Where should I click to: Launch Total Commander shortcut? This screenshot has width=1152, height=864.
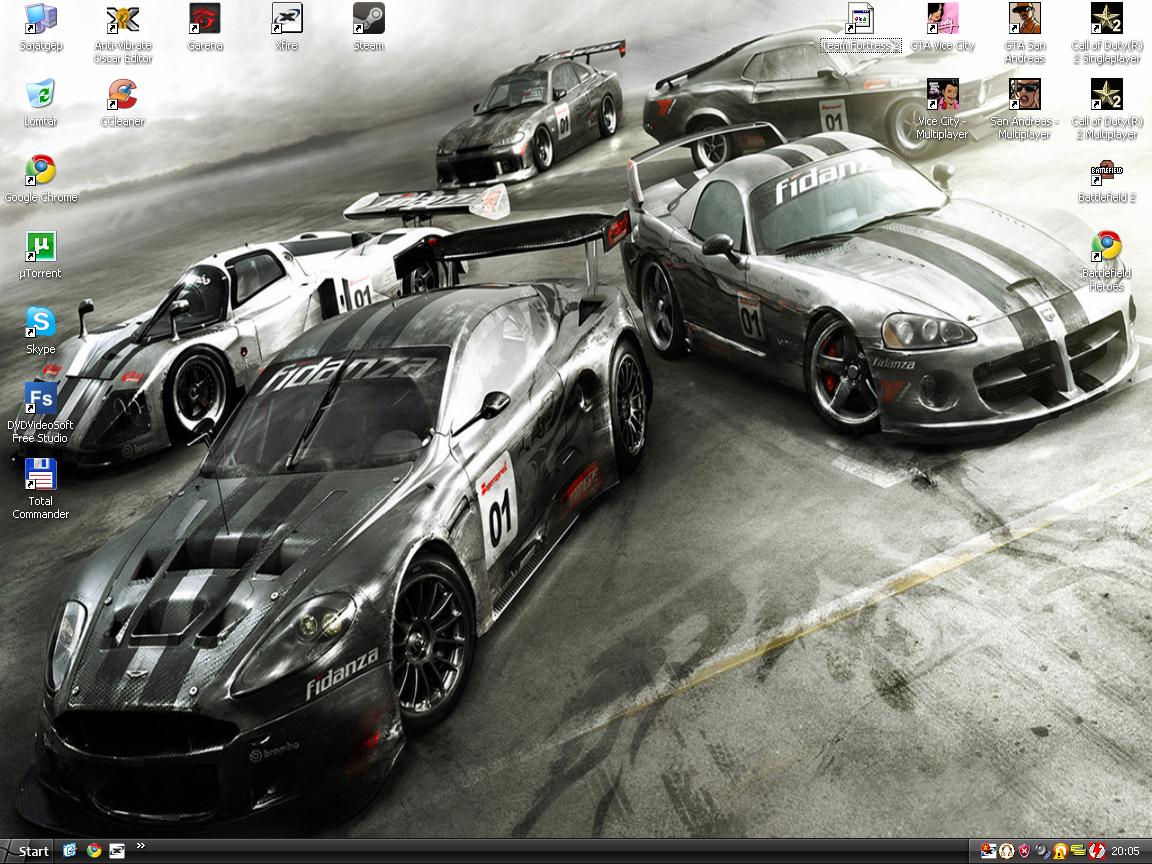point(40,488)
